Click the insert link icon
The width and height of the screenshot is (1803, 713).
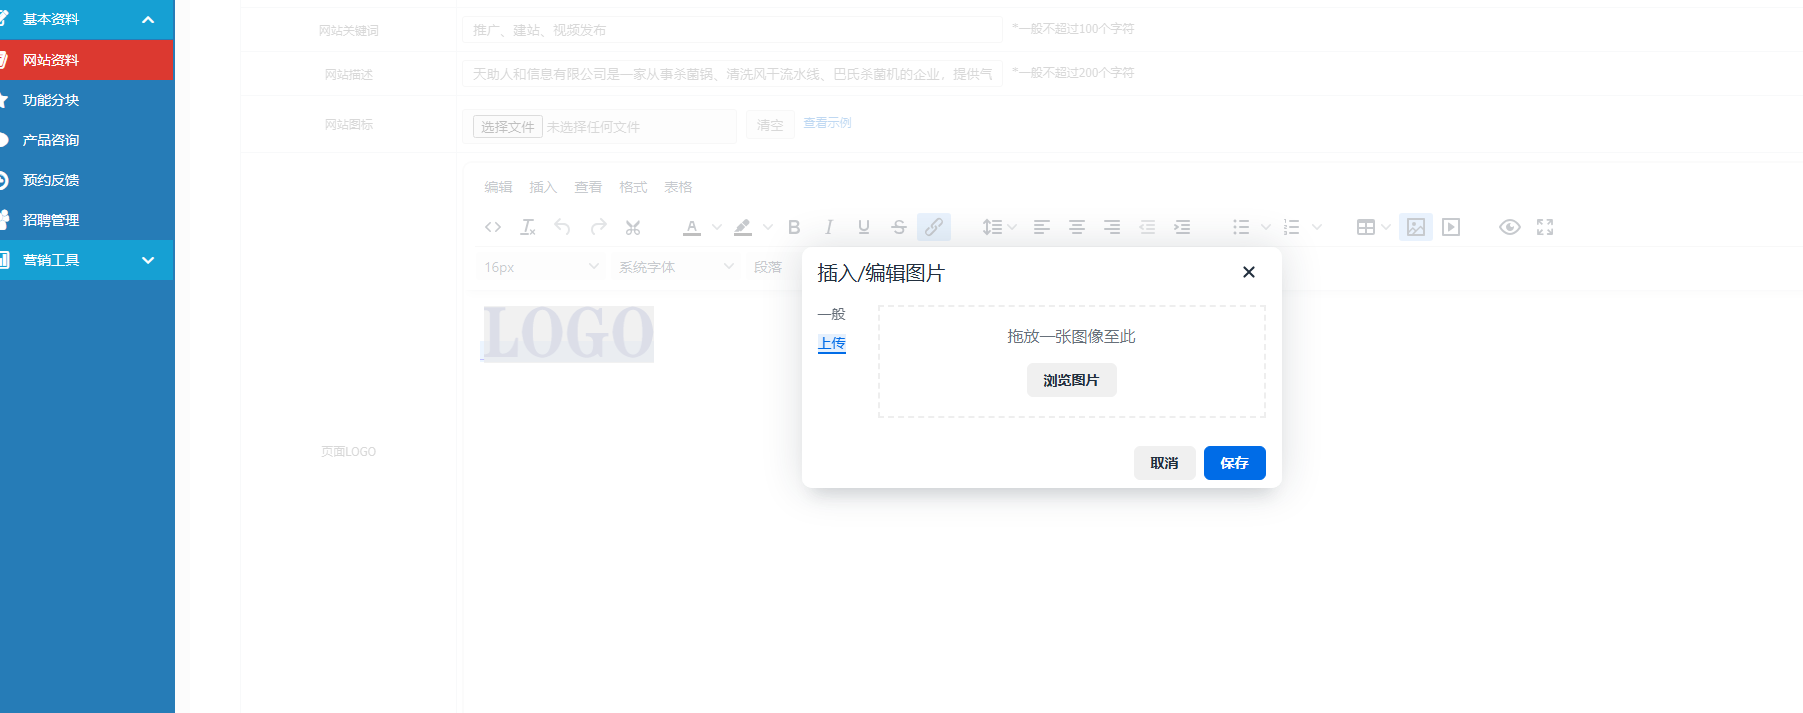click(933, 227)
